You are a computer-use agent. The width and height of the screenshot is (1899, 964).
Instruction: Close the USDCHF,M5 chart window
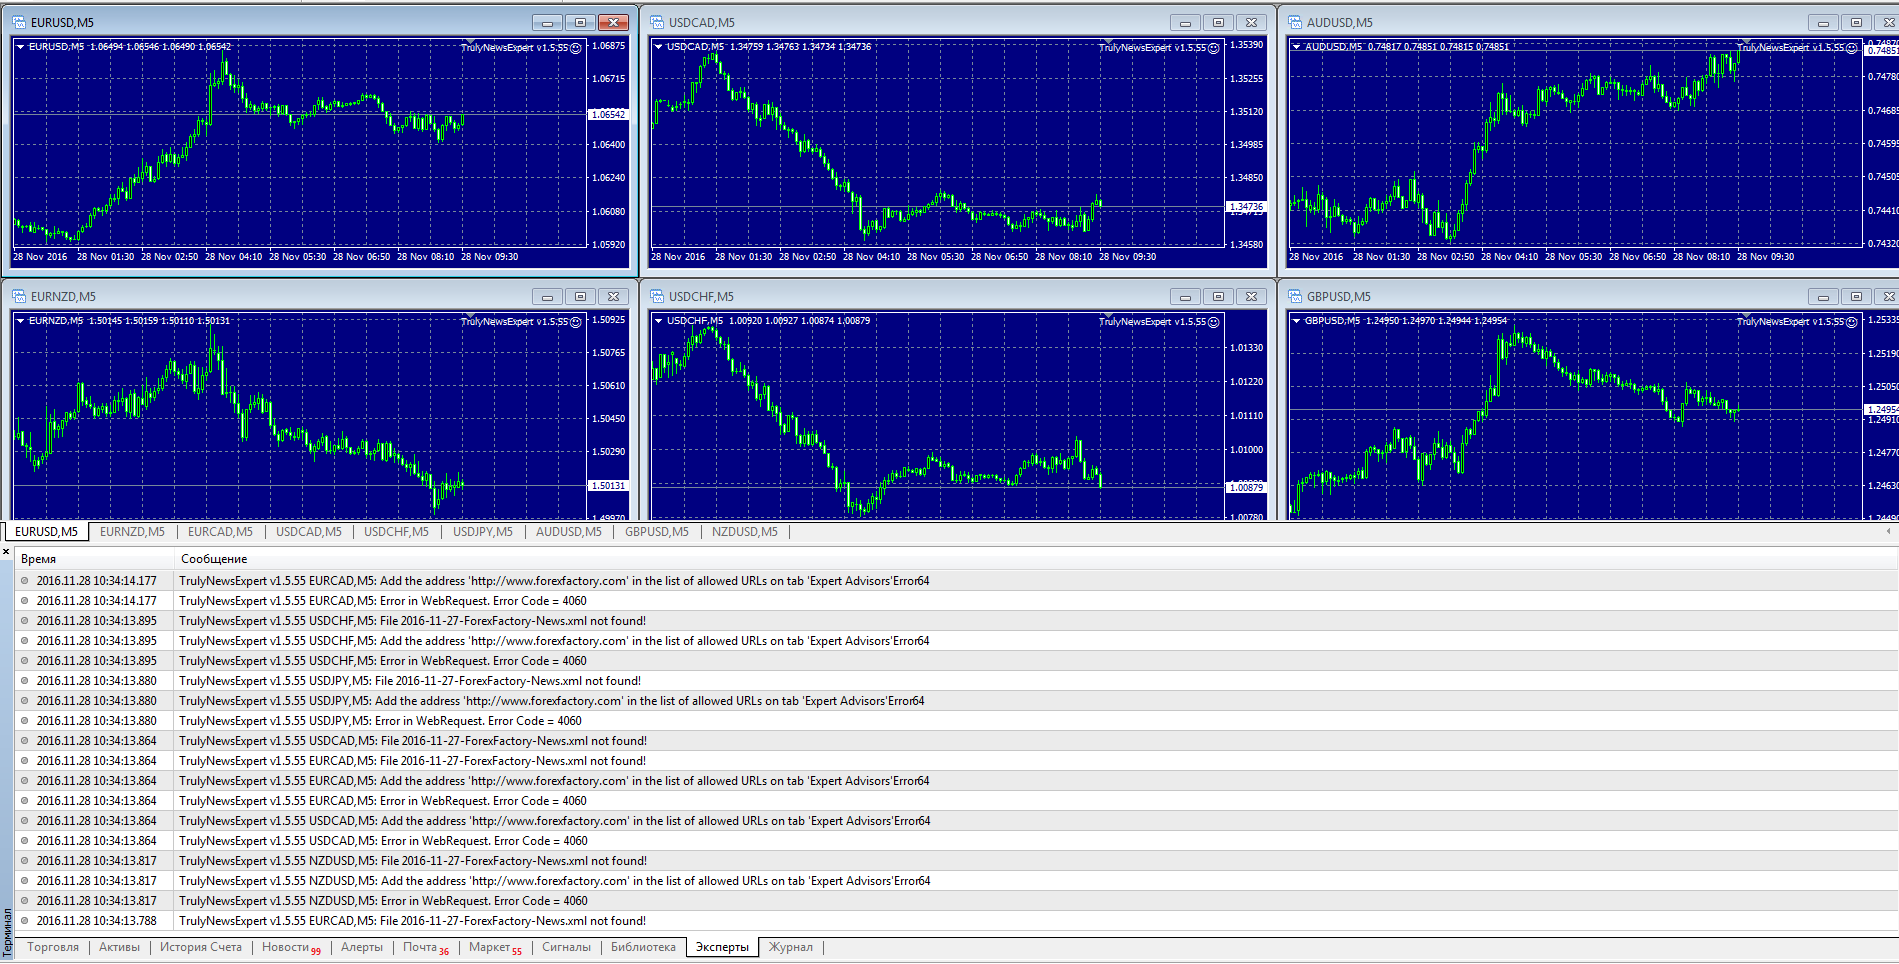[1251, 296]
